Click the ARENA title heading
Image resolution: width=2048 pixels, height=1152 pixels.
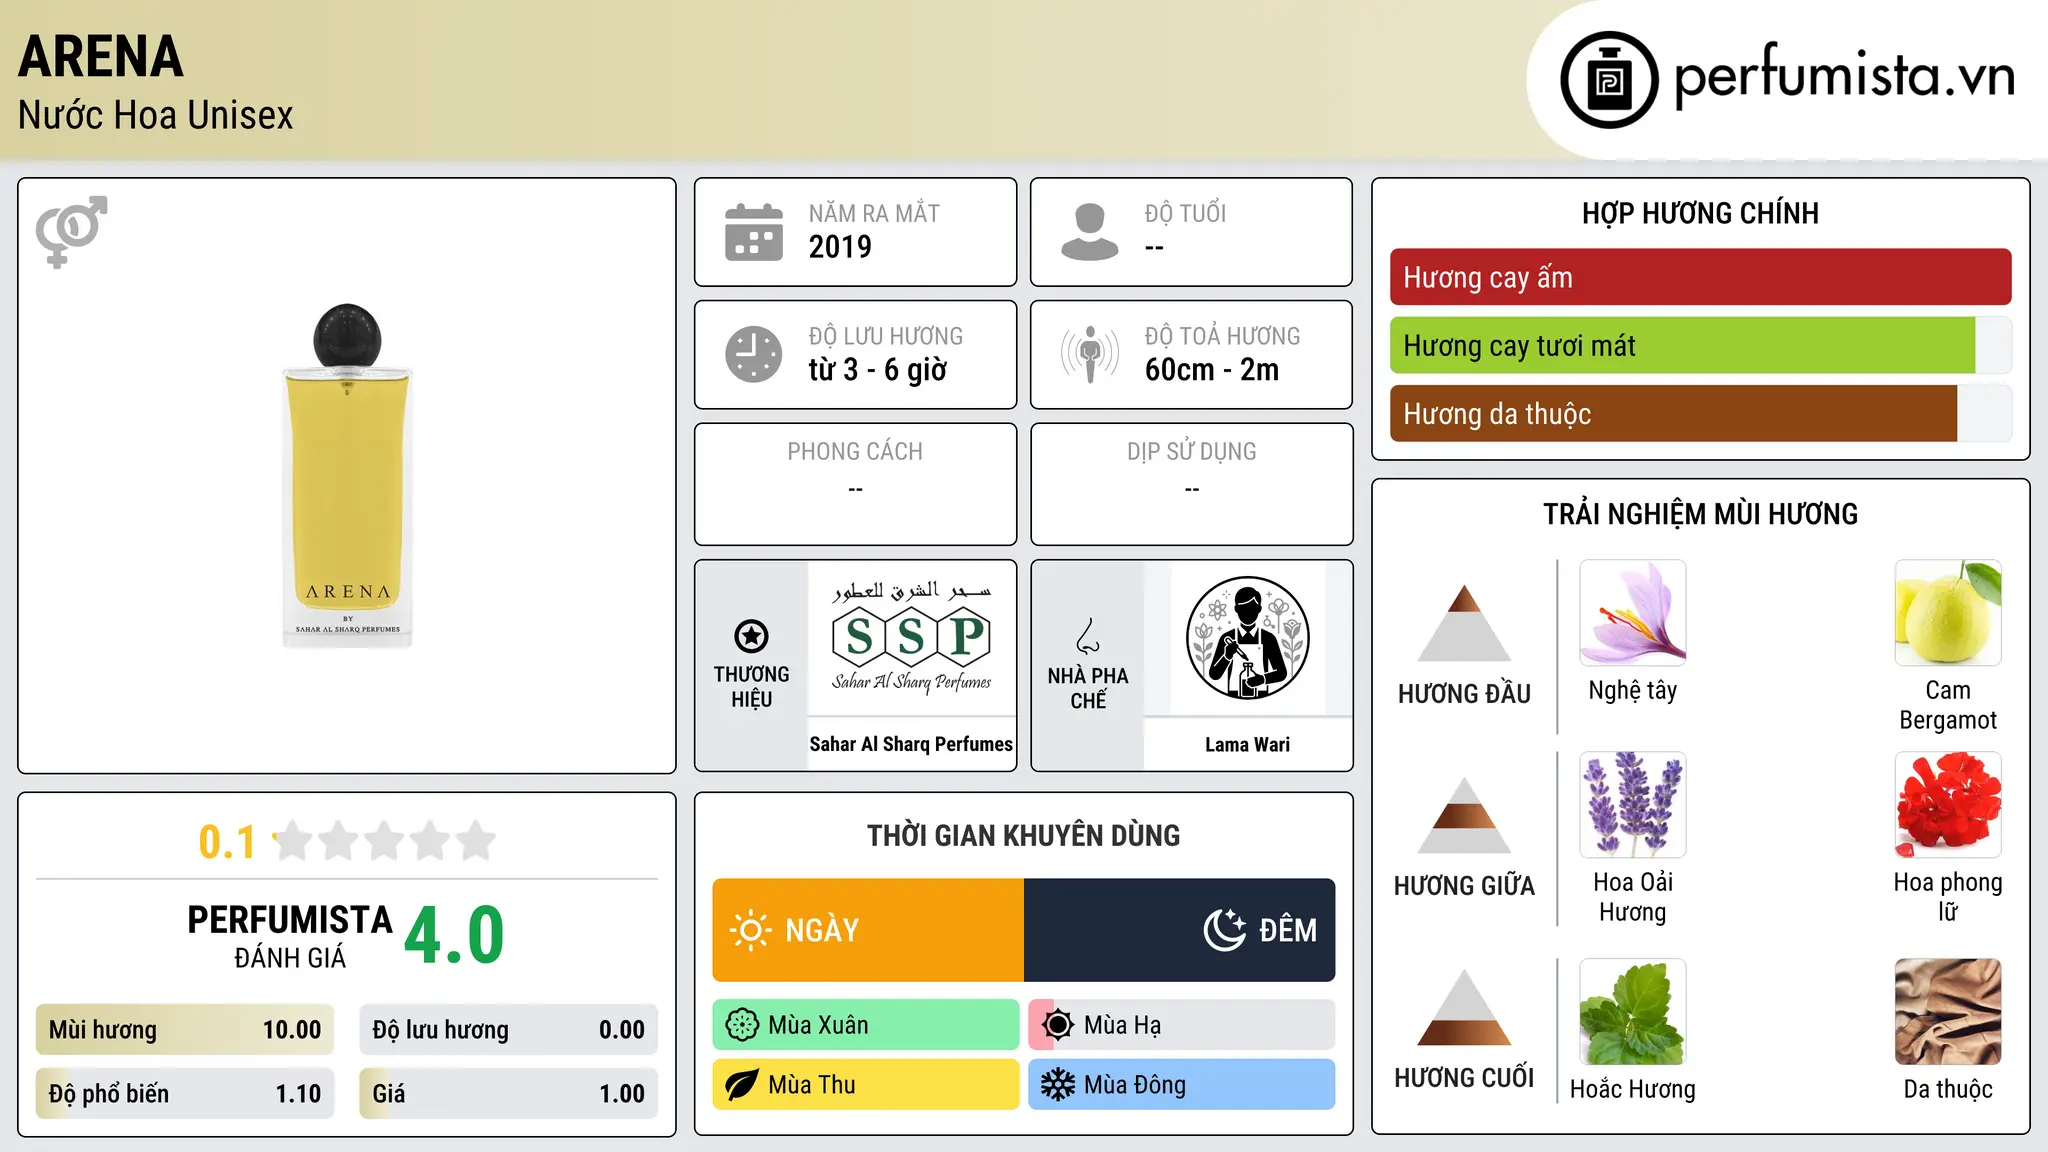point(101,56)
